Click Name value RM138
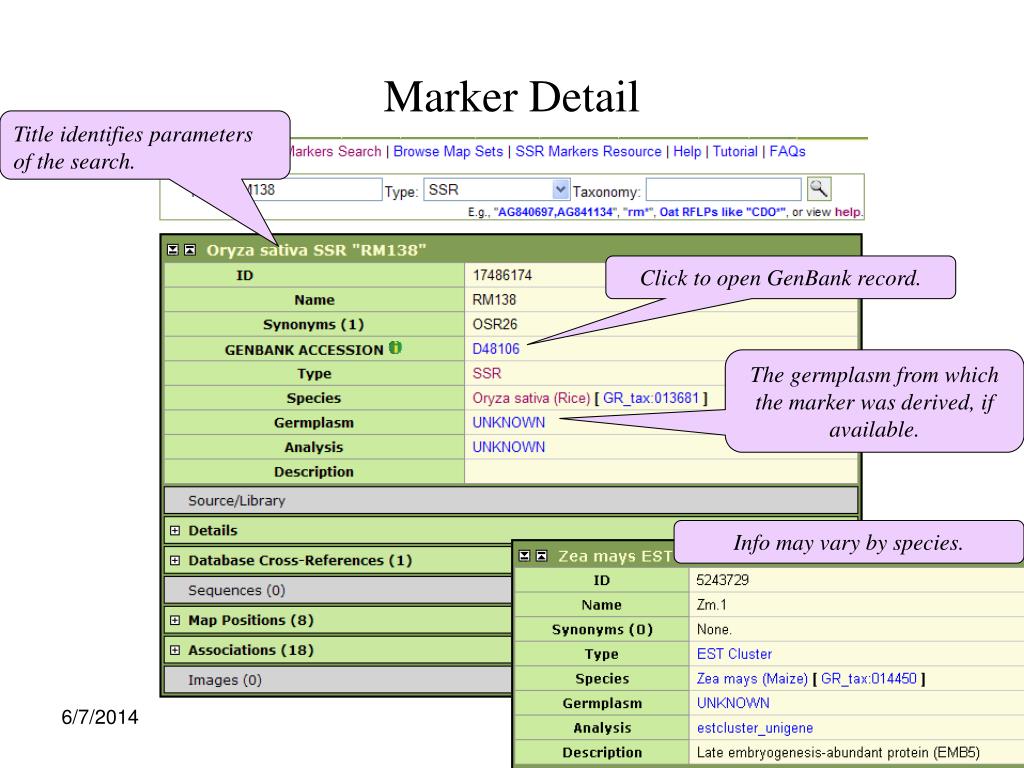Screen dimensions: 1024x768 pyautogui.click(x=494, y=300)
